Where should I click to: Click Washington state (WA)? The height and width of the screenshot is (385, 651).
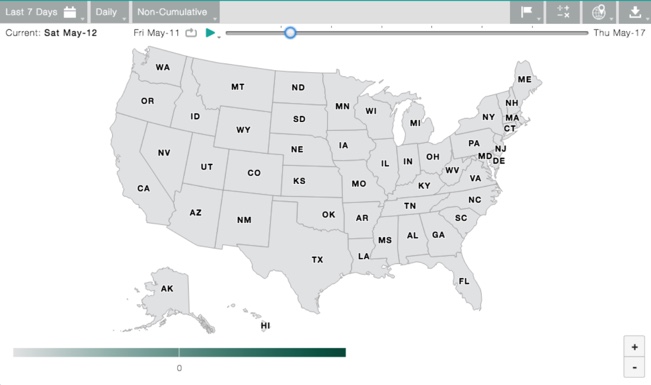163,67
